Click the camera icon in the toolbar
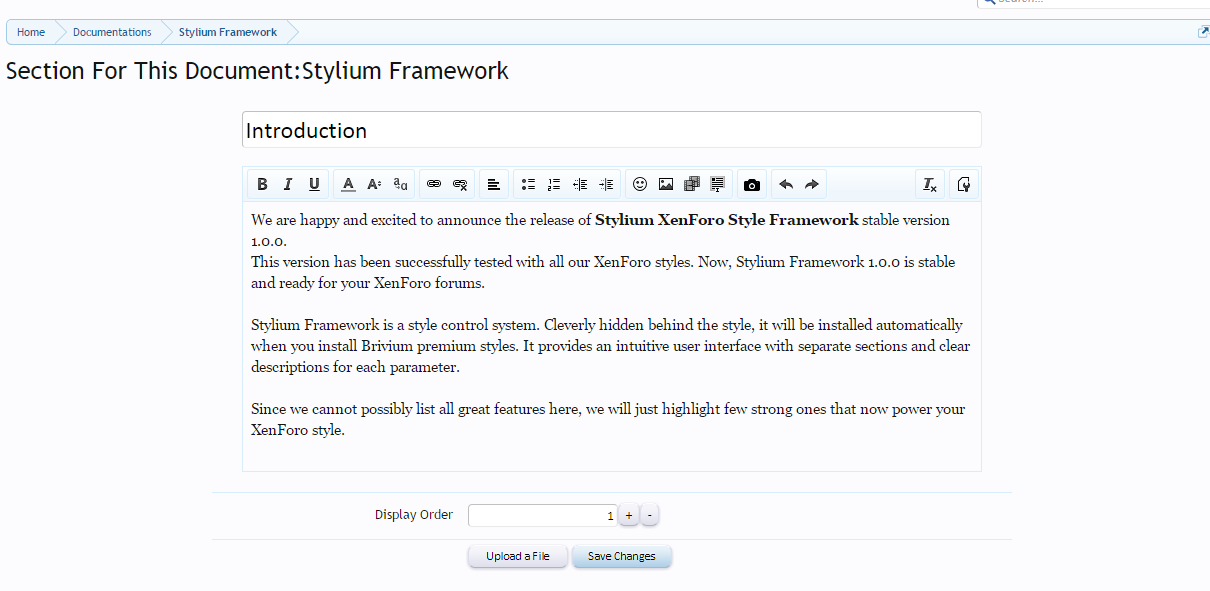Image resolution: width=1210 pixels, height=591 pixels. point(752,184)
